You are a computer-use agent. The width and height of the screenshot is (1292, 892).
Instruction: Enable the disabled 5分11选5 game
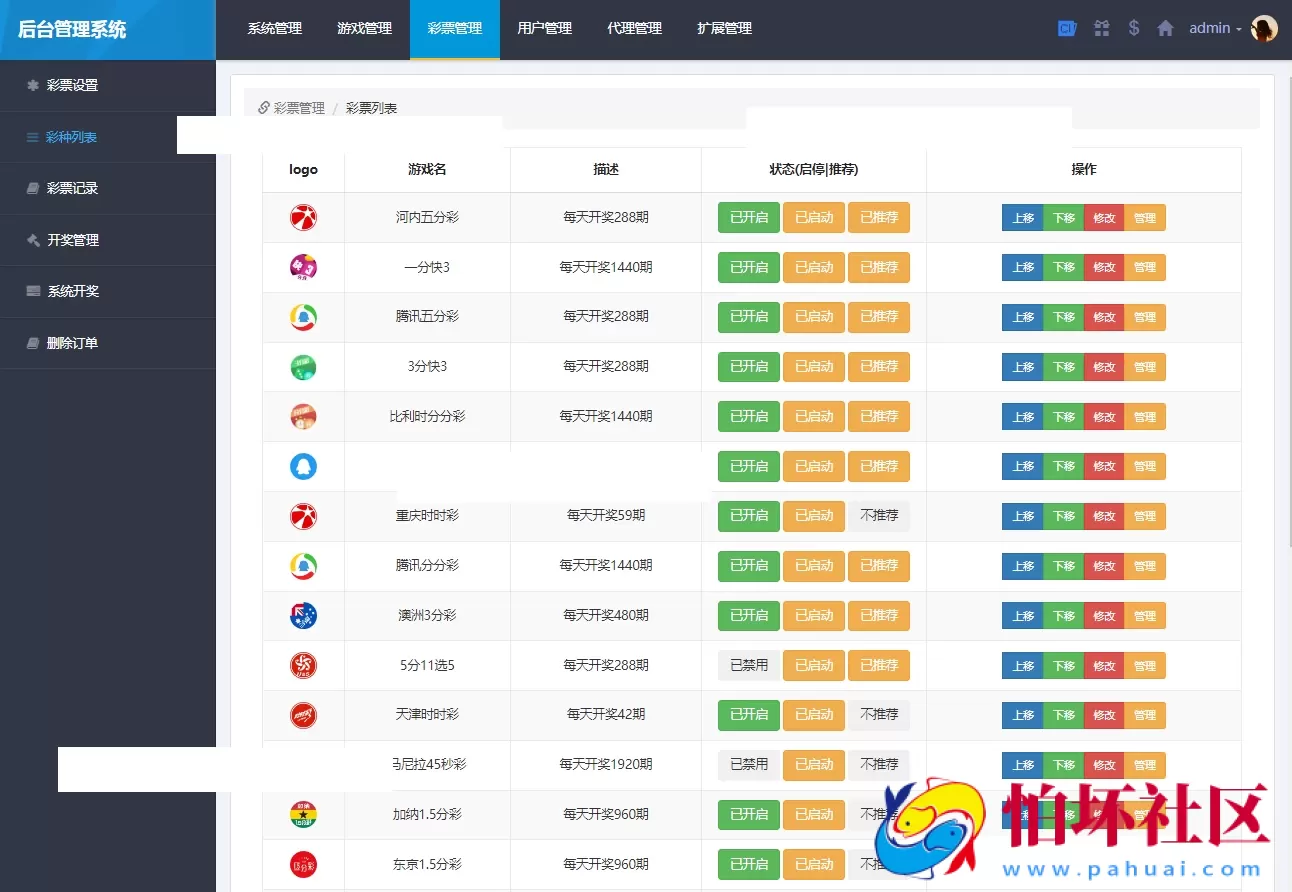(748, 665)
